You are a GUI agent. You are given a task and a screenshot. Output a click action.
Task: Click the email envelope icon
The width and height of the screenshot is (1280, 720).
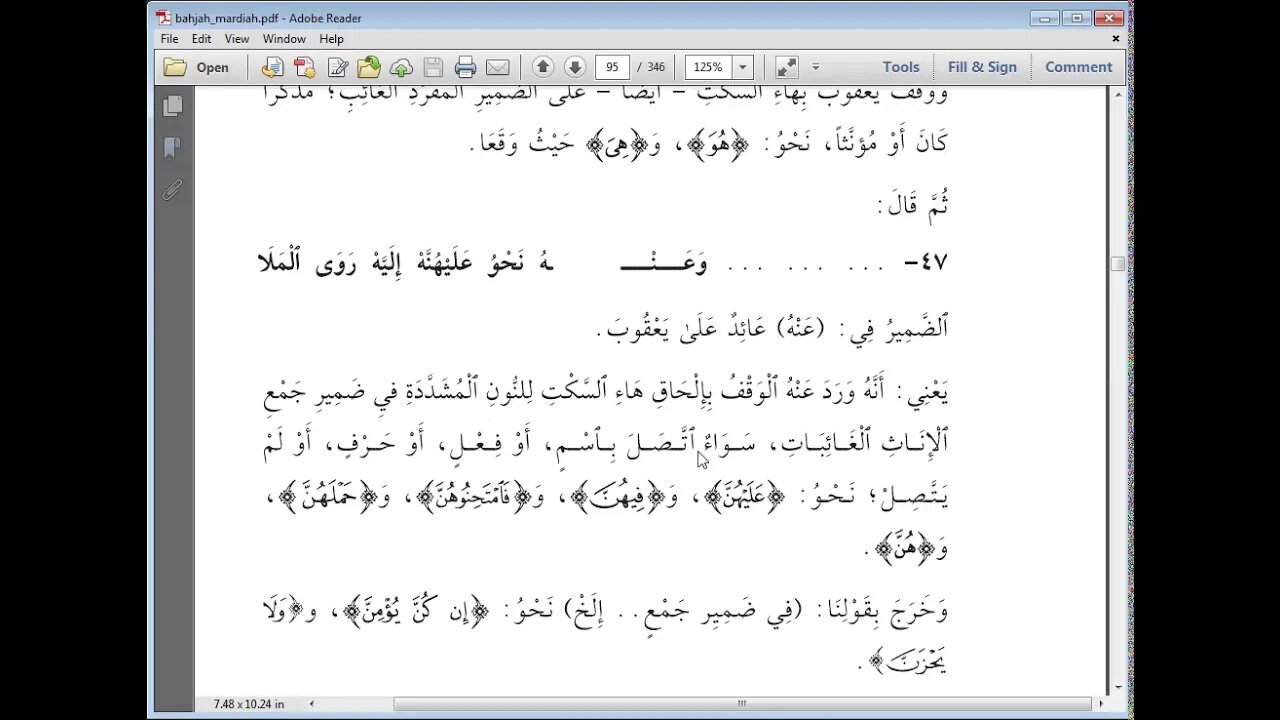coord(497,67)
